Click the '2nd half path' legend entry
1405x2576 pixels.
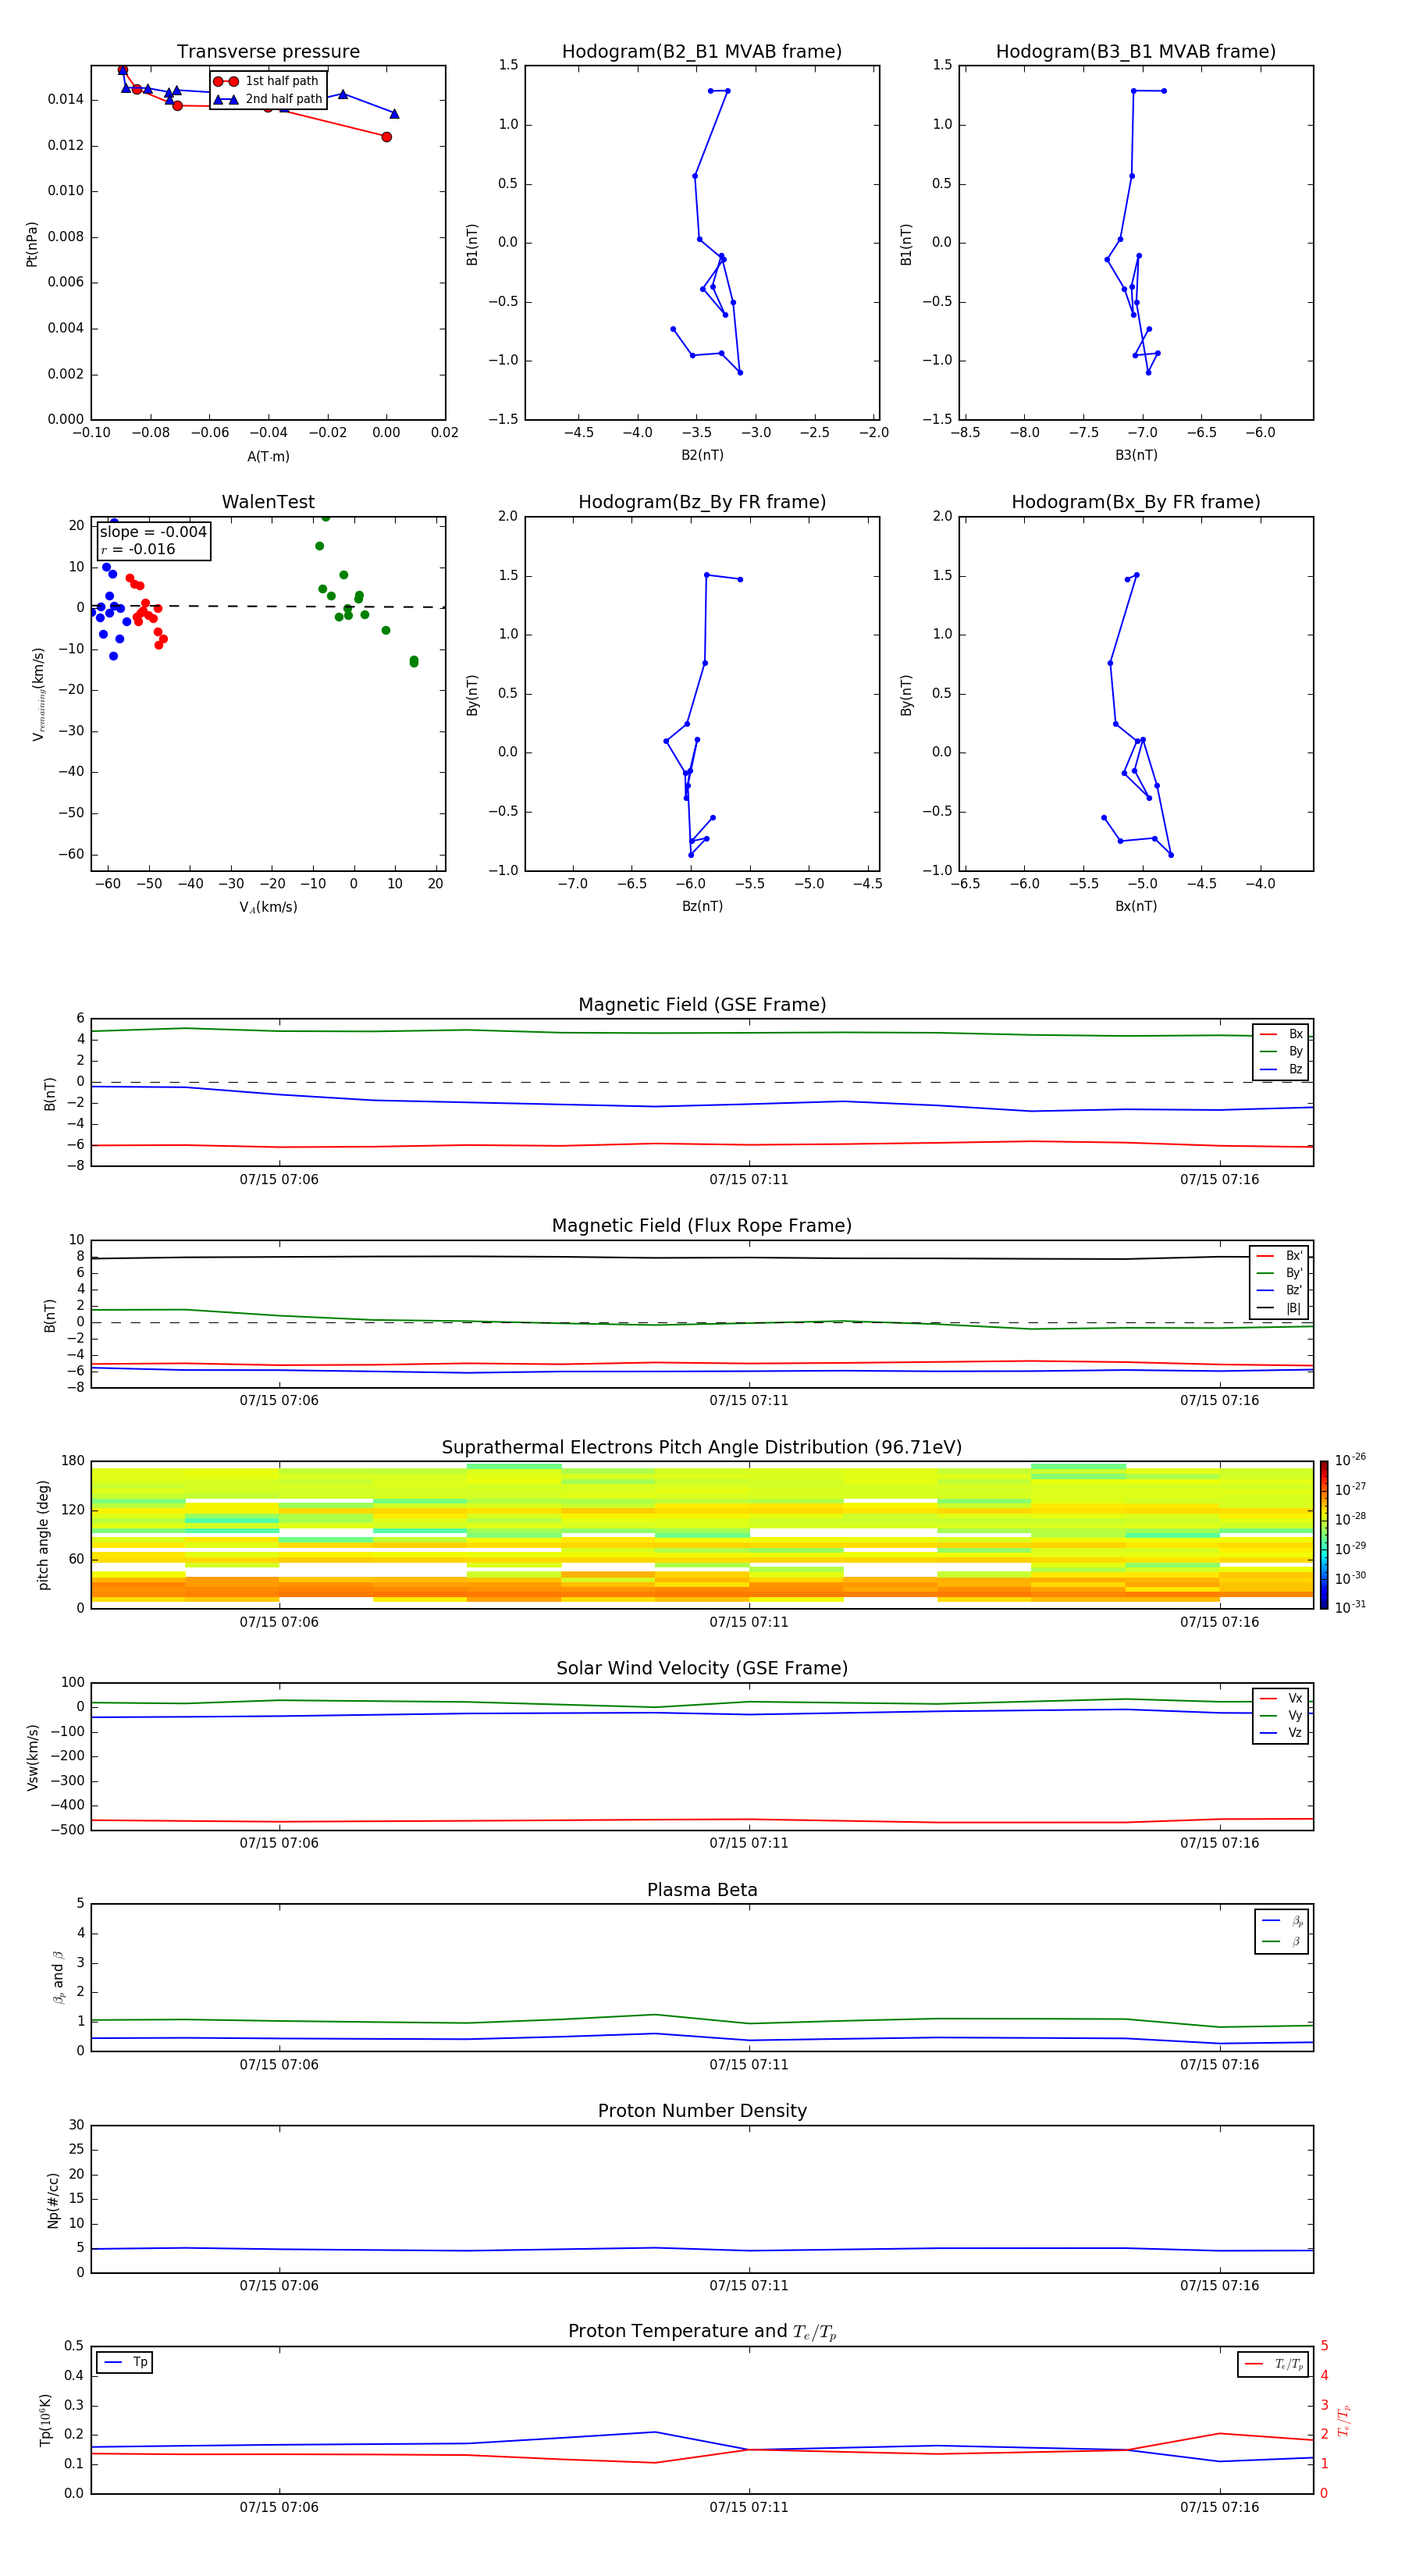click(x=268, y=99)
